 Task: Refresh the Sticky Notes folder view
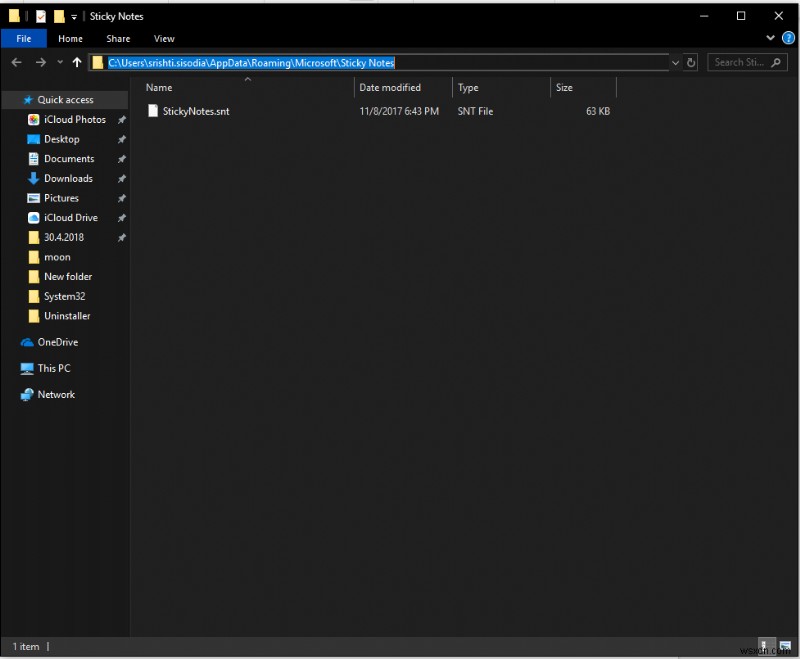coord(690,62)
